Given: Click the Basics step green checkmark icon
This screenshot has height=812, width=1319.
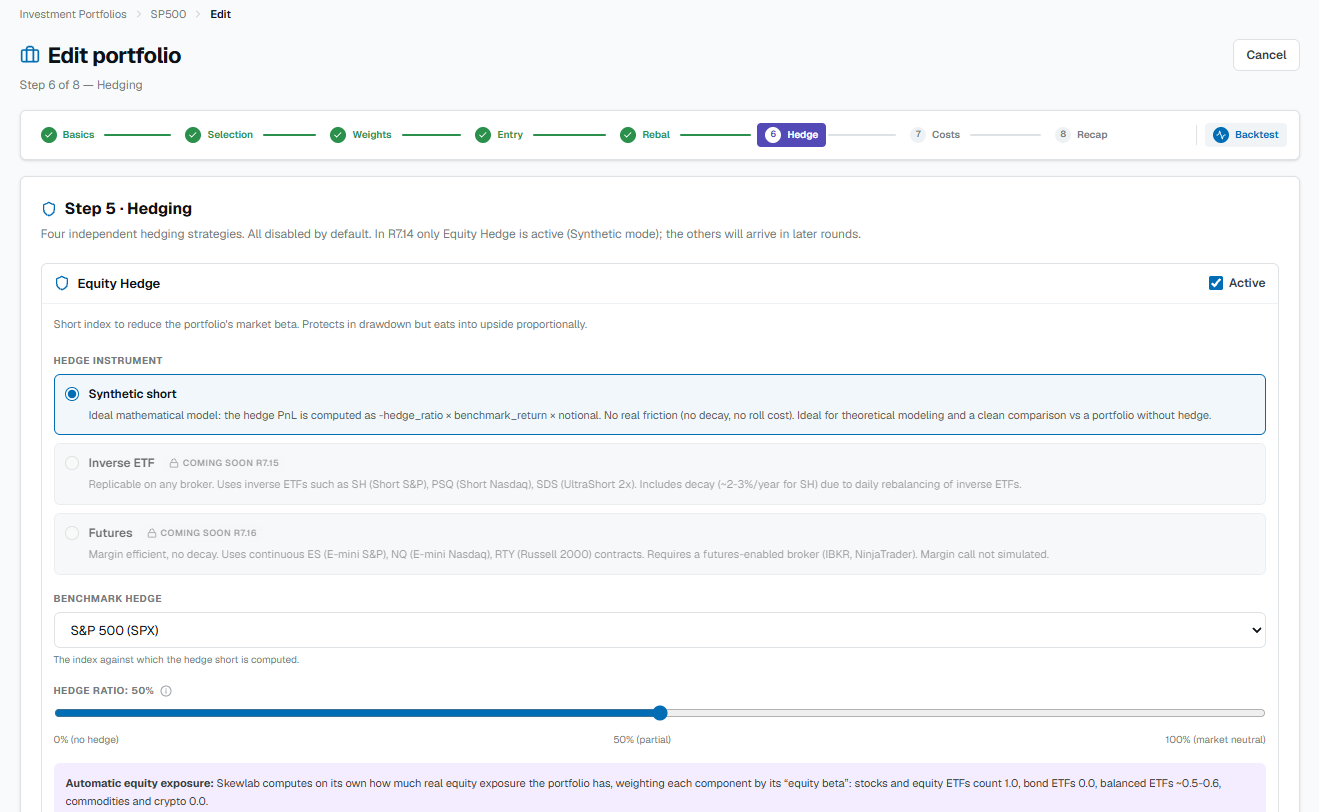Looking at the screenshot, I should coord(48,135).
